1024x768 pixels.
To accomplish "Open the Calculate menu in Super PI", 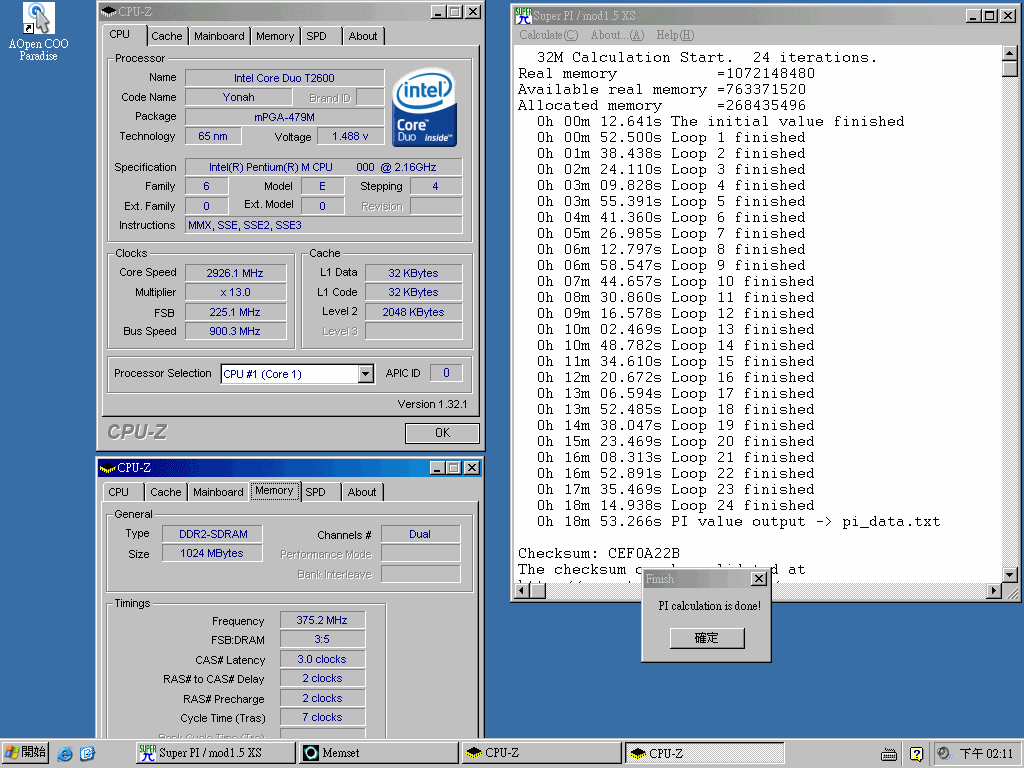I will pos(548,35).
